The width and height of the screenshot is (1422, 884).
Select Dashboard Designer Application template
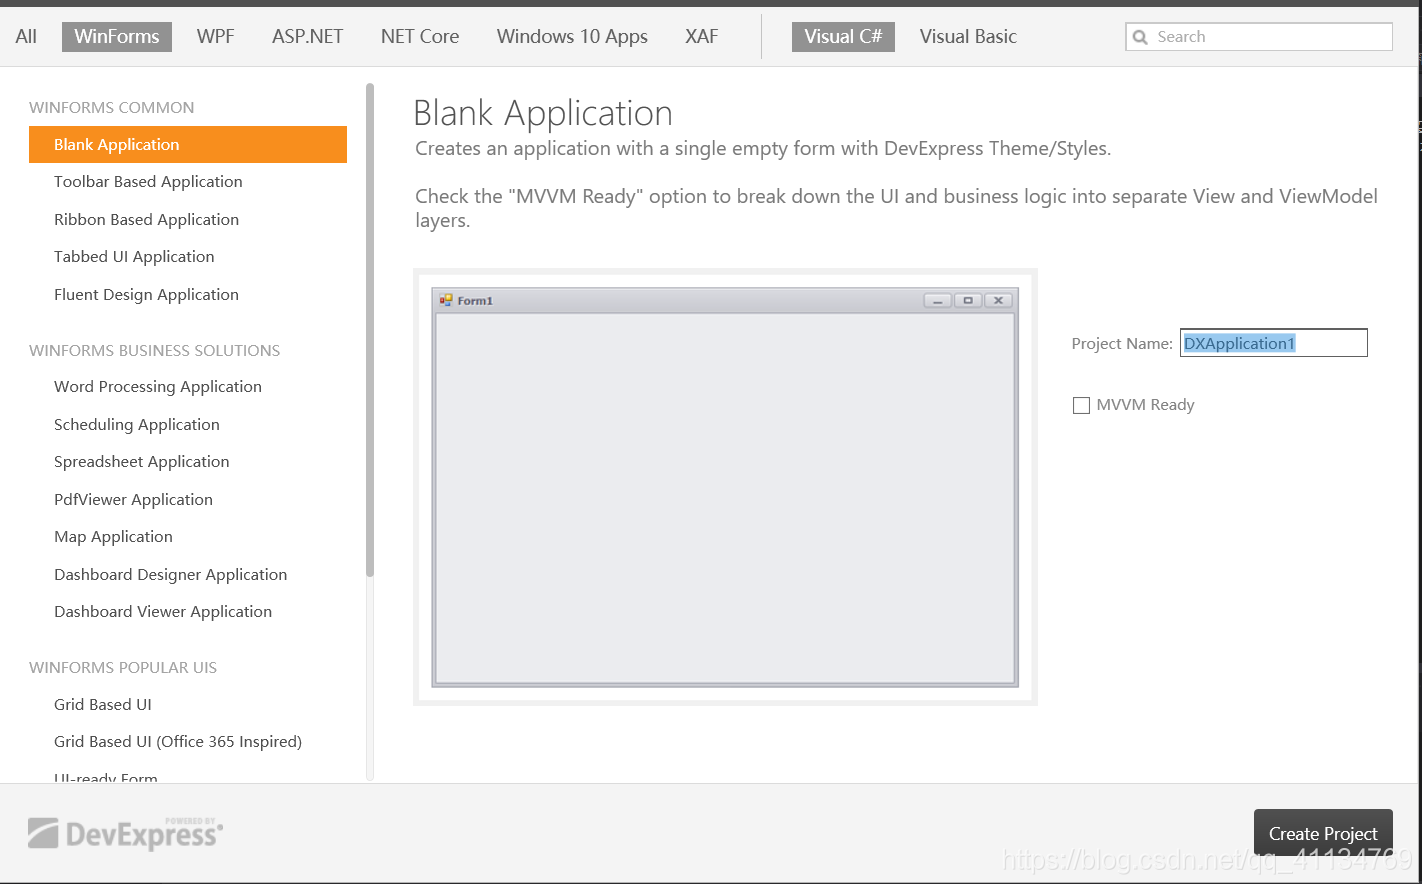point(170,575)
